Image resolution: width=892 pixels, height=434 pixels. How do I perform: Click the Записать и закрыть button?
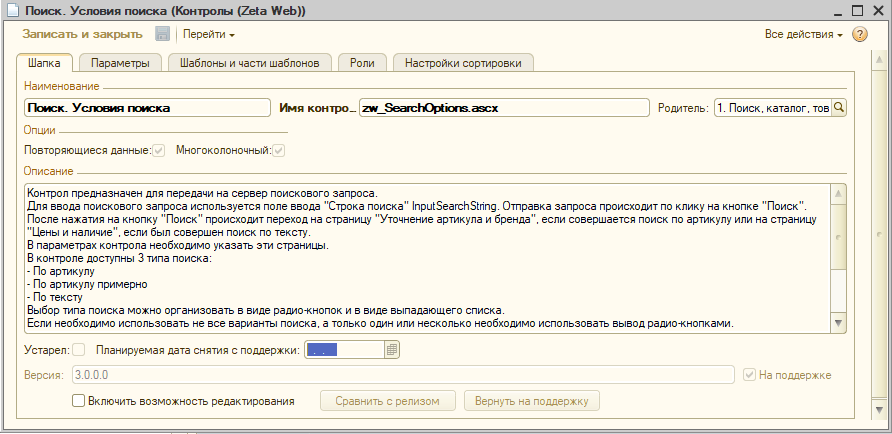pyautogui.click(x=82, y=34)
